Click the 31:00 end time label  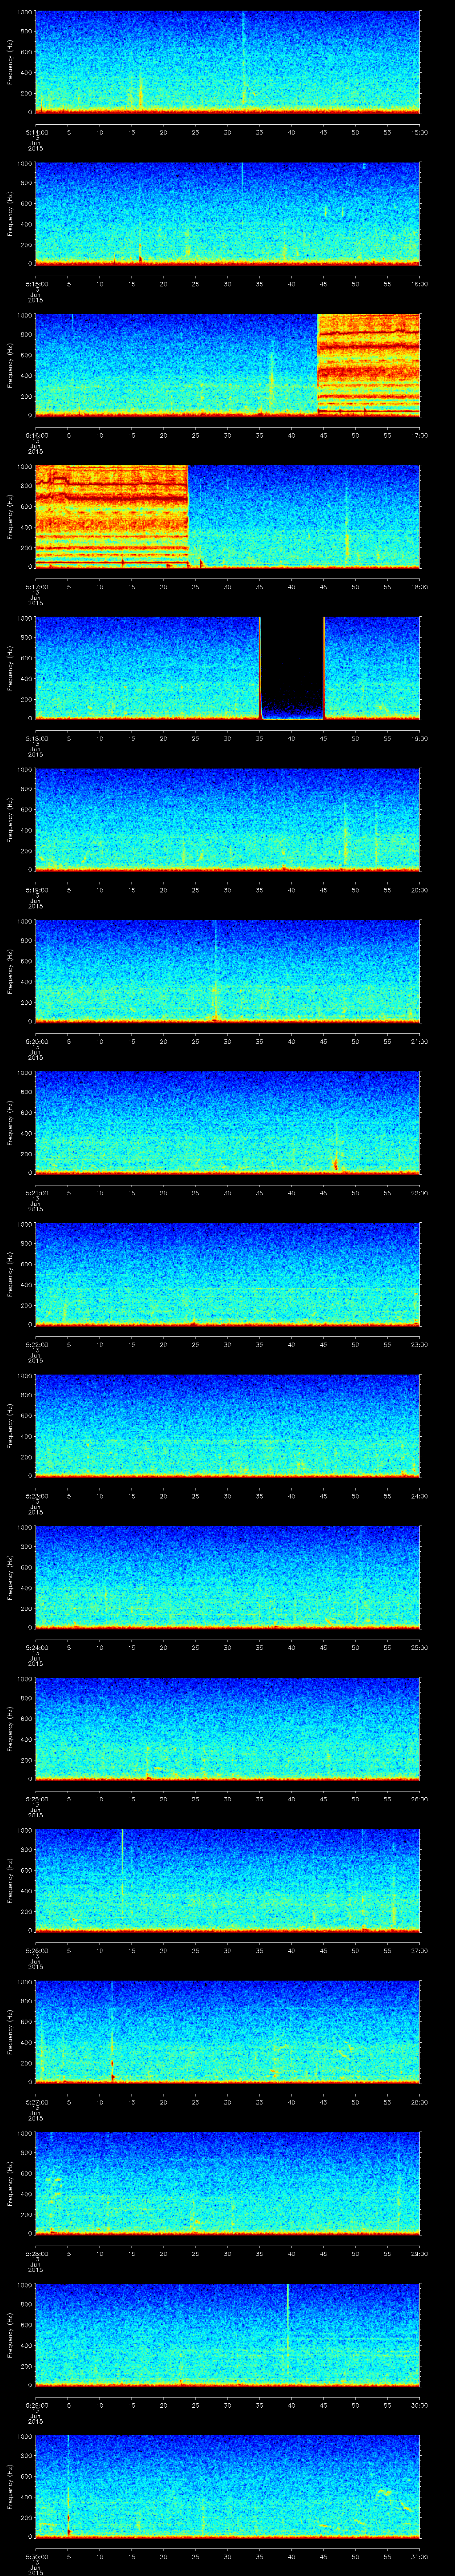(419, 2556)
